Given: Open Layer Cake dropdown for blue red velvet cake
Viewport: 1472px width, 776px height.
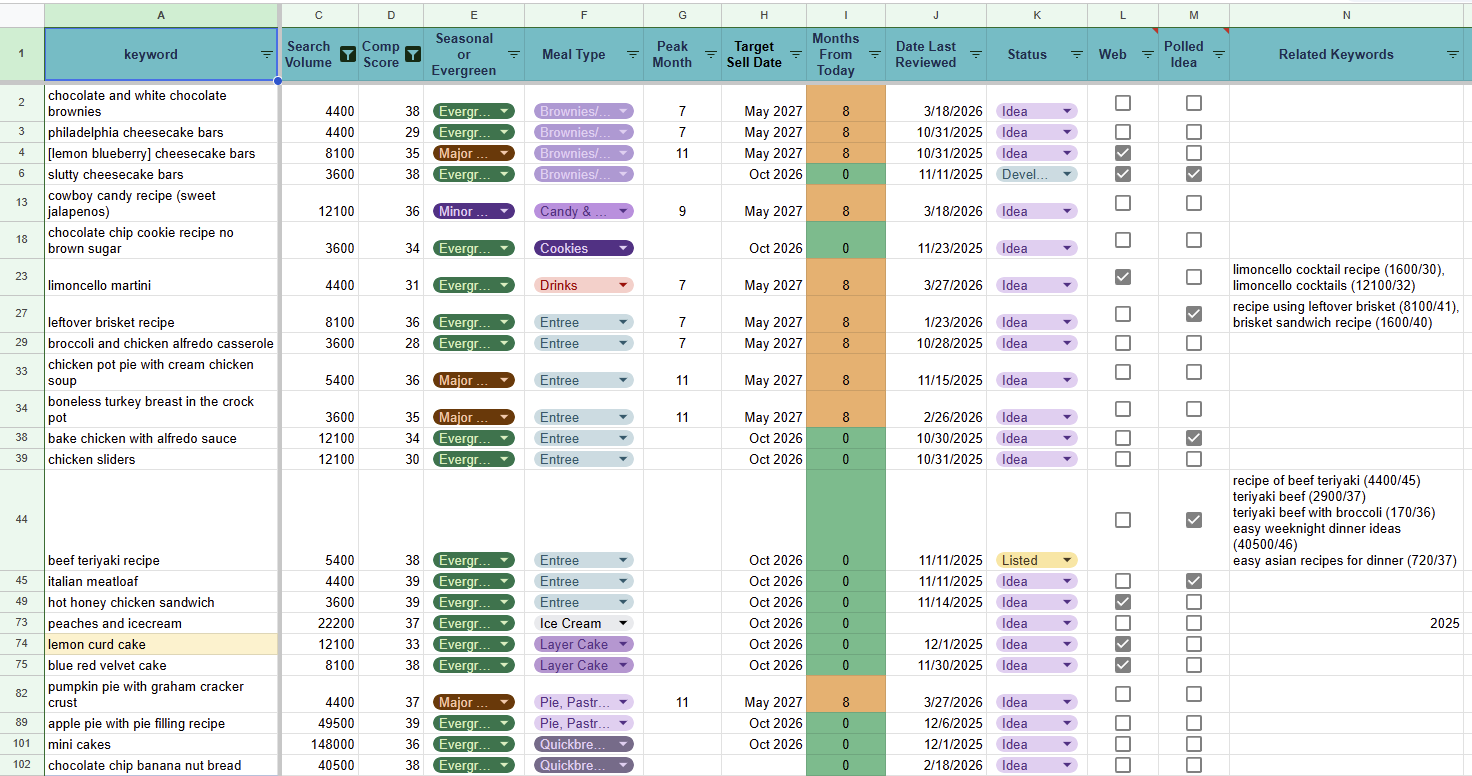Looking at the screenshot, I should pos(584,665).
